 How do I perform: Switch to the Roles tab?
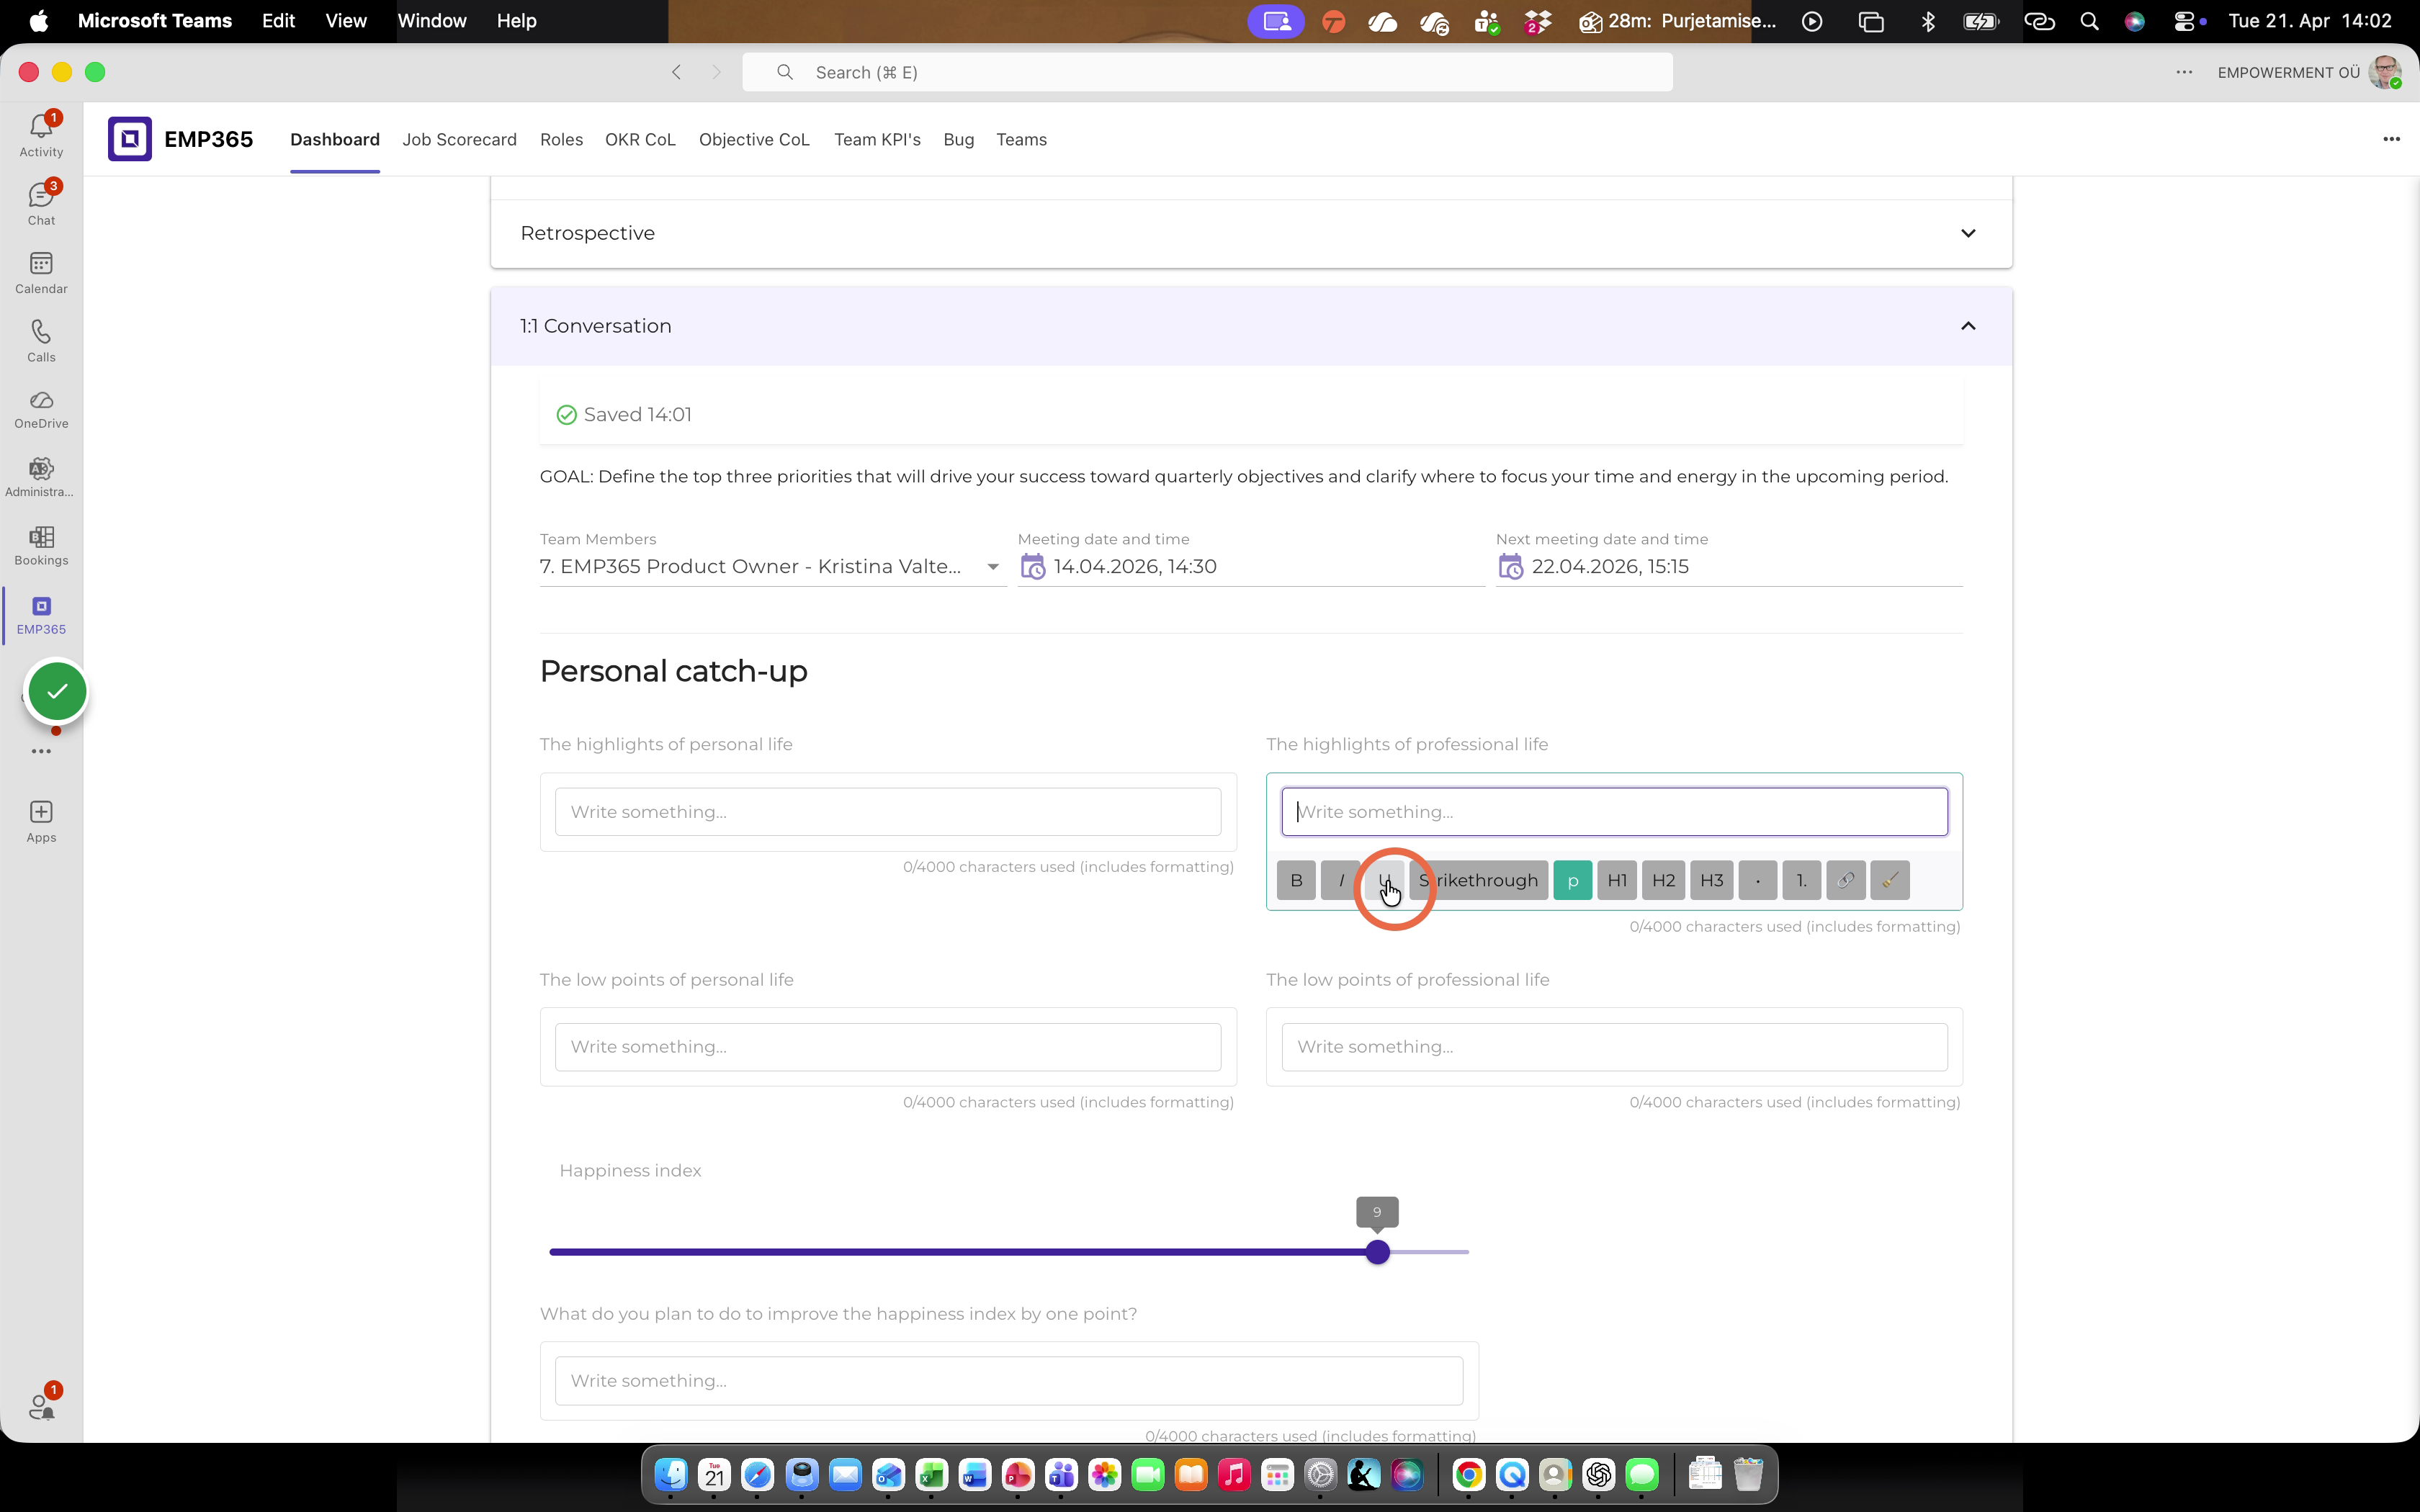pos(561,140)
